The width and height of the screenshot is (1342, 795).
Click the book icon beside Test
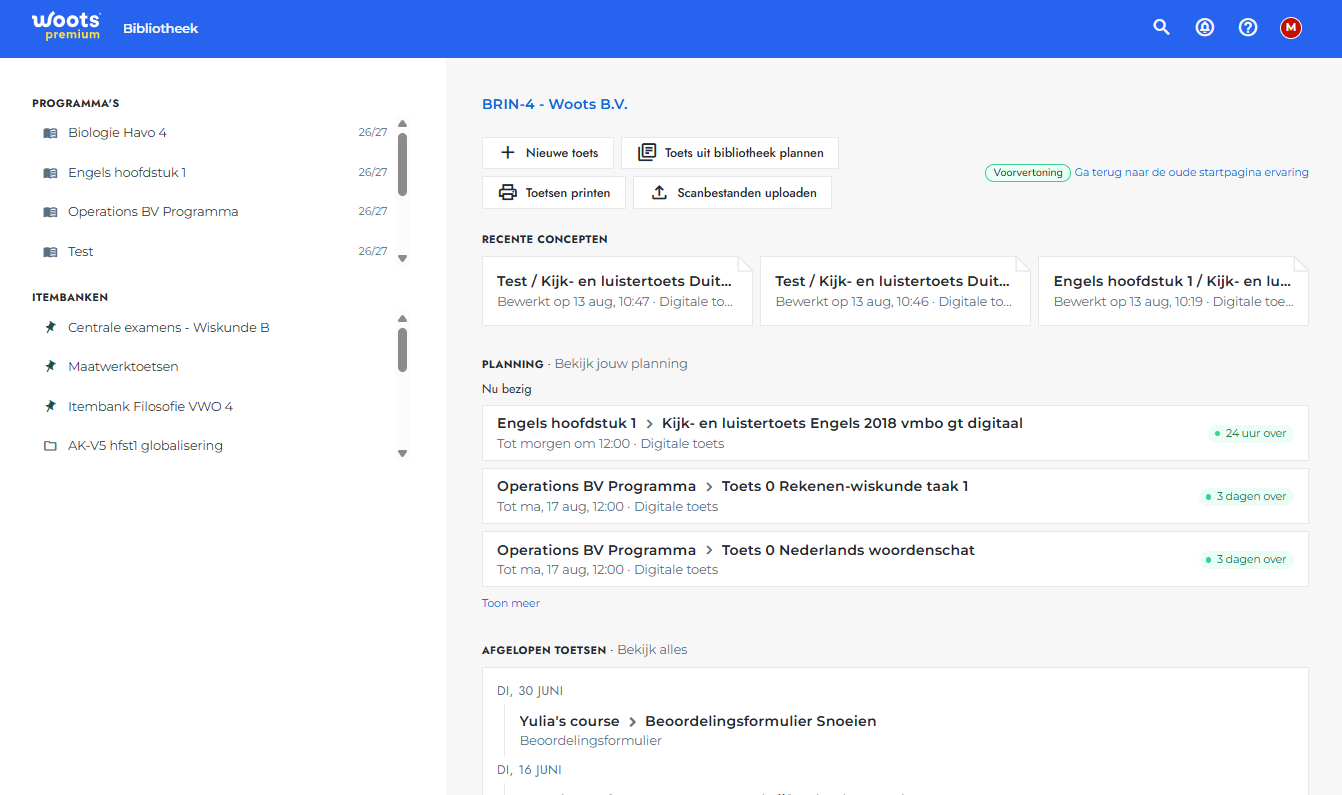click(50, 252)
